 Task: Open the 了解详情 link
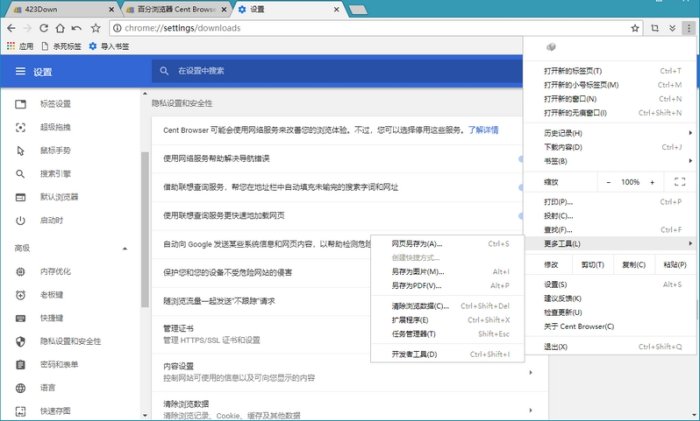click(x=483, y=130)
